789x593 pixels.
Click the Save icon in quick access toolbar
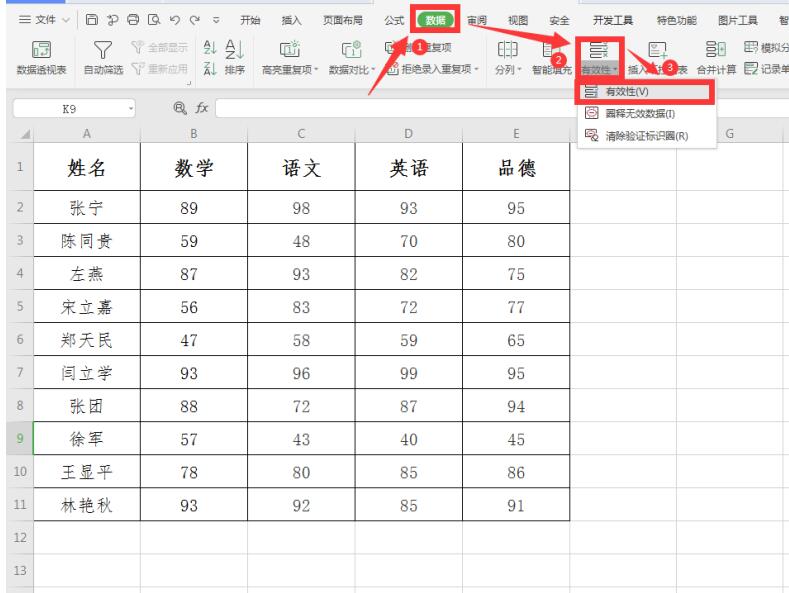tap(92, 20)
